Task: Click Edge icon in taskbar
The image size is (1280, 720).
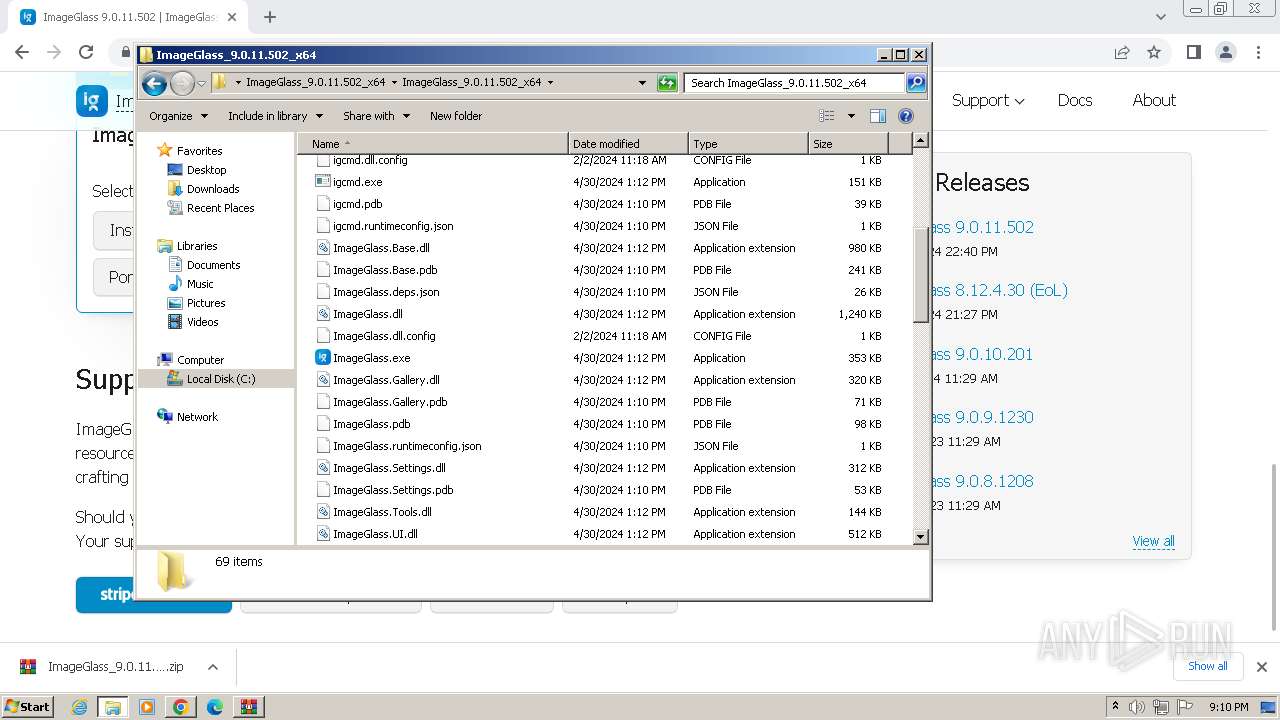Action: pyautogui.click(x=214, y=707)
